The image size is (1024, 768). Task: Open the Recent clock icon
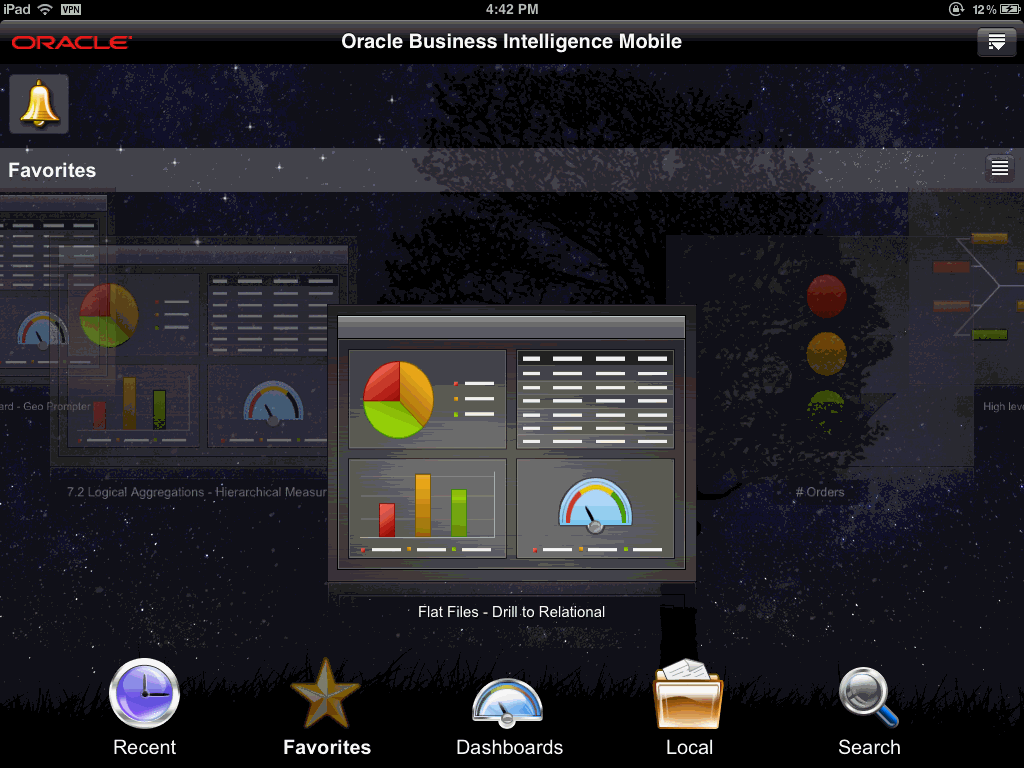(144, 694)
